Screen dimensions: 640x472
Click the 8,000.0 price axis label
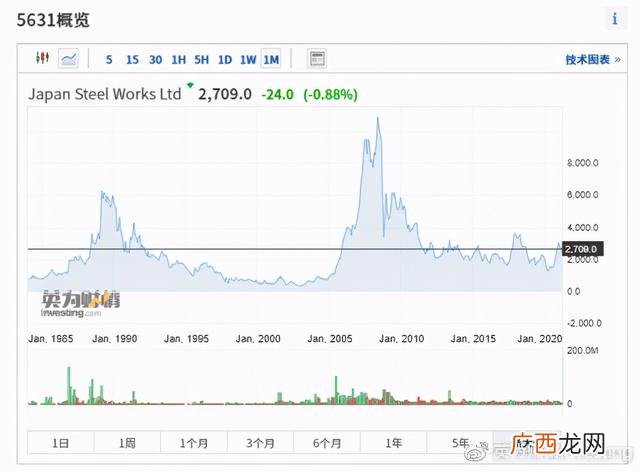tap(582, 163)
